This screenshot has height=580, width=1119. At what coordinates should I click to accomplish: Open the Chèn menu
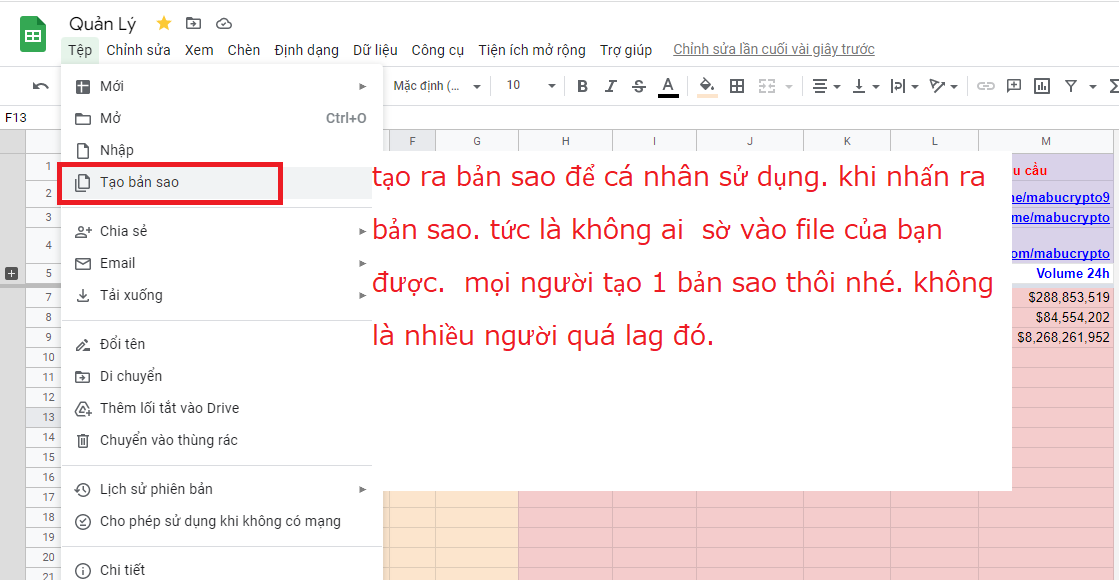243,50
